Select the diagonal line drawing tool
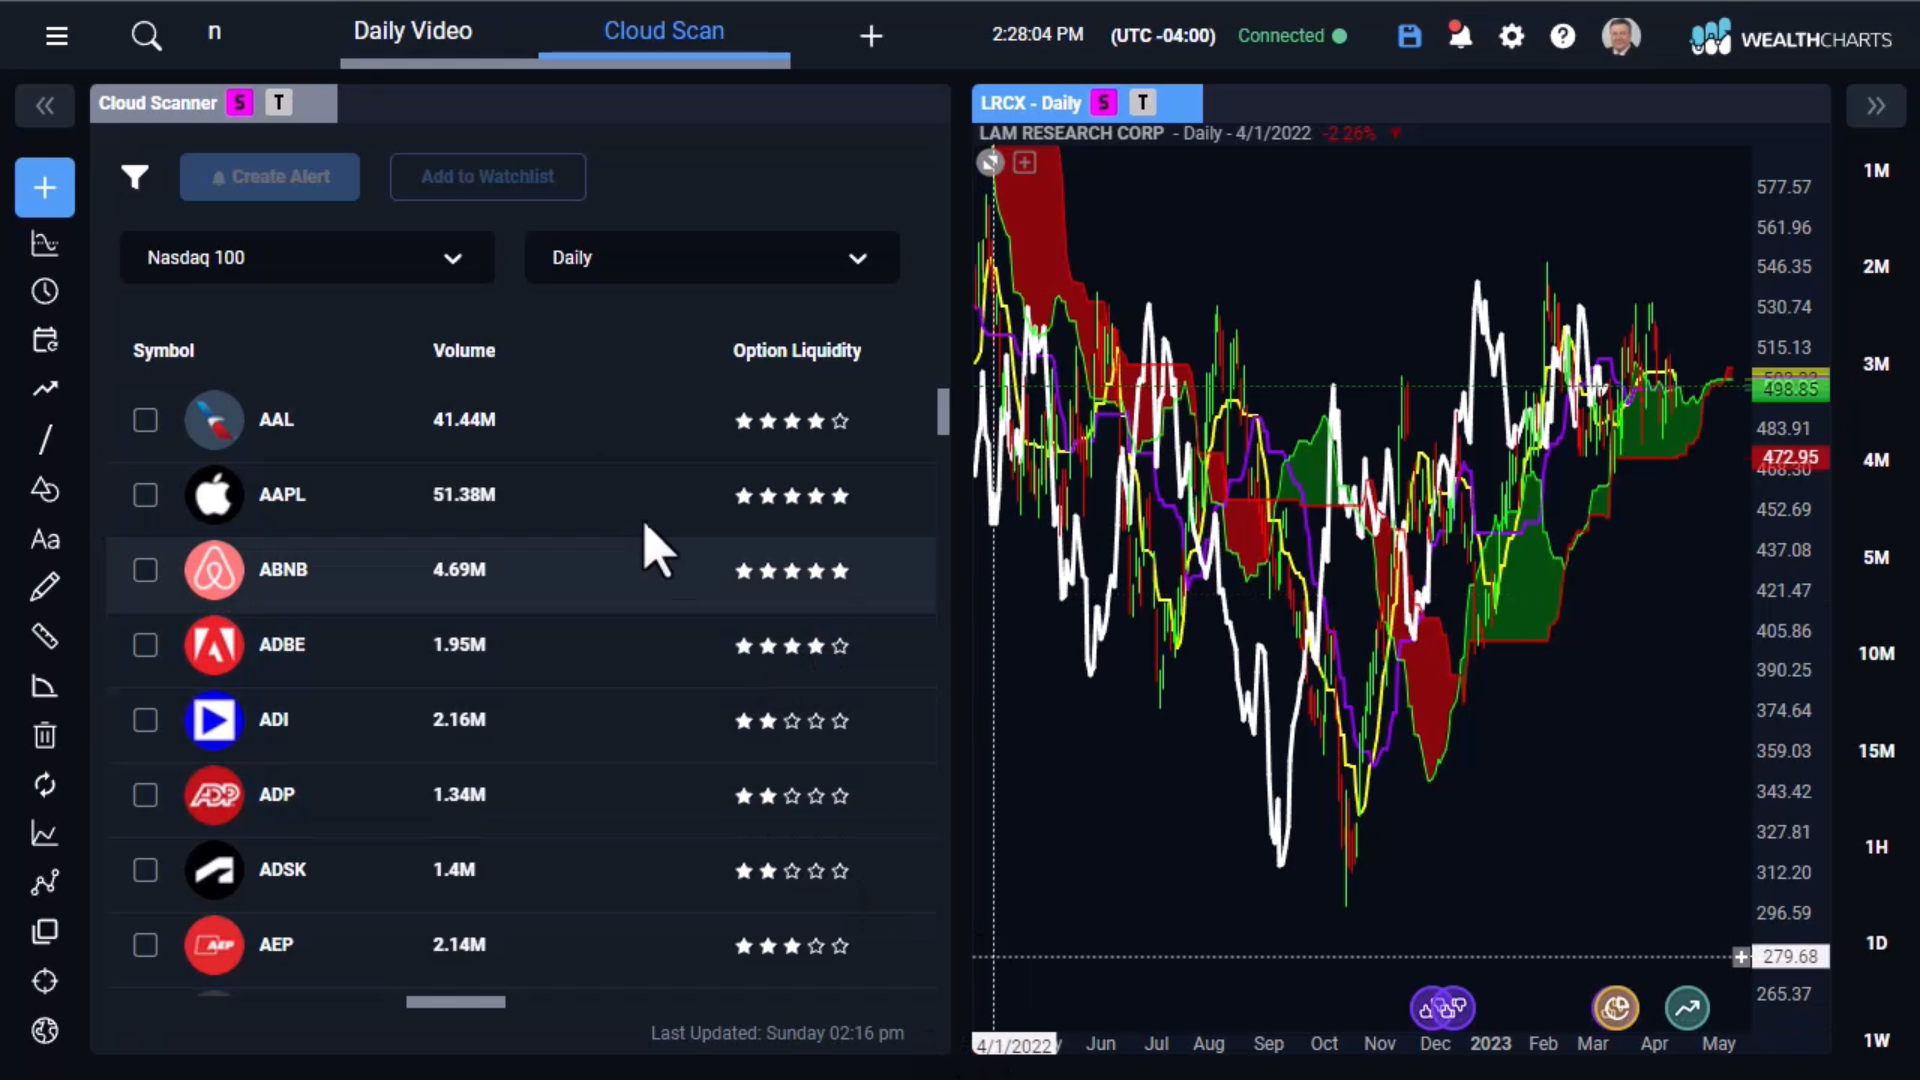 (45, 439)
